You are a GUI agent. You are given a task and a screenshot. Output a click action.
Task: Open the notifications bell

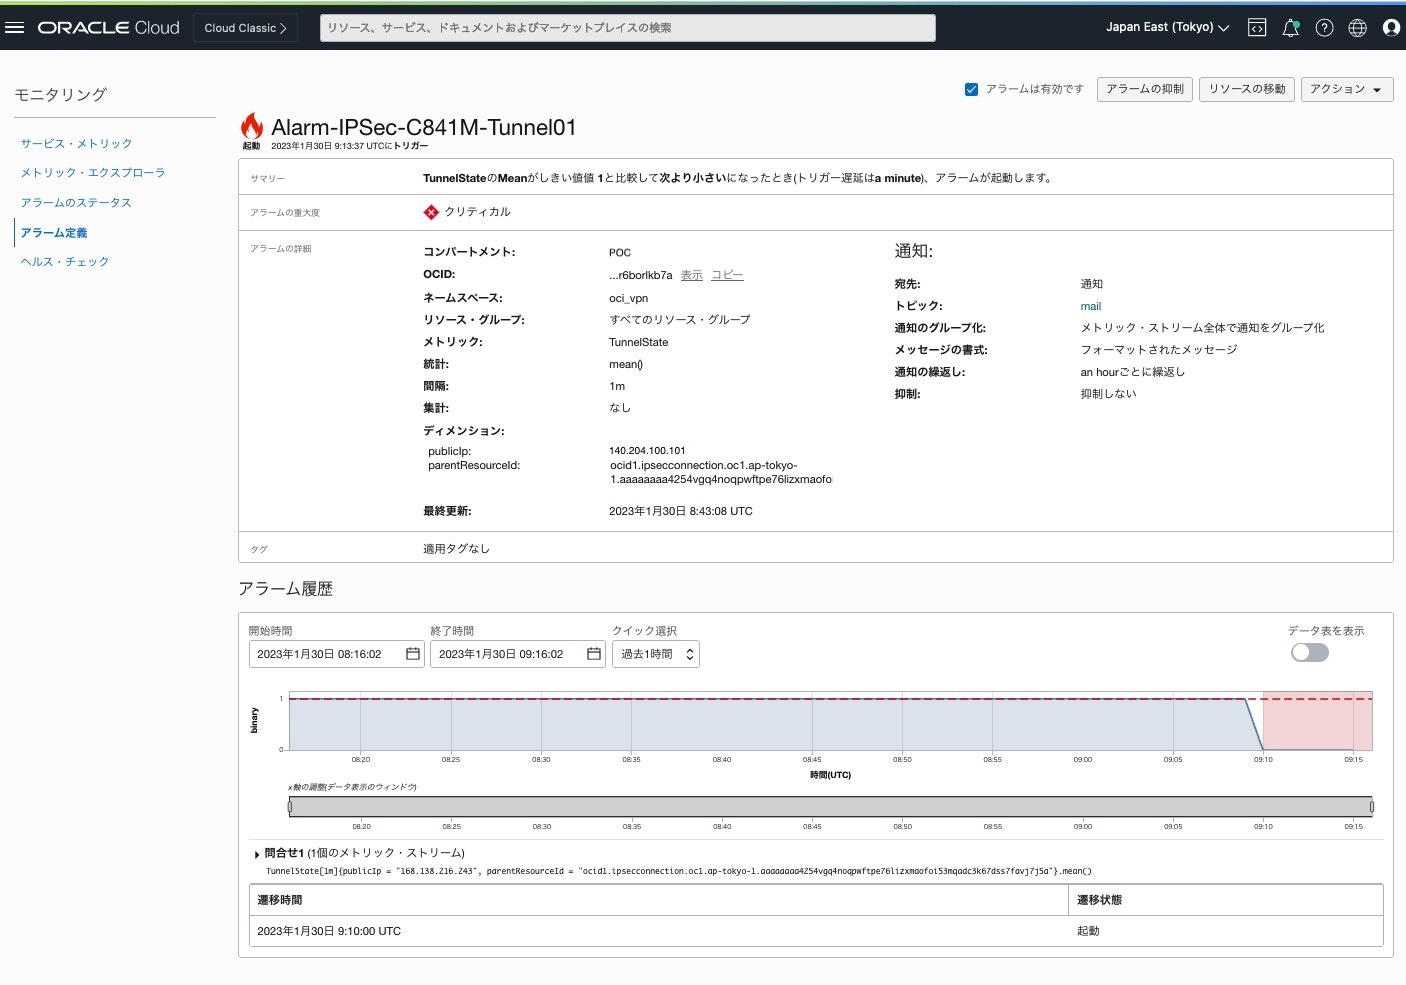point(1291,28)
